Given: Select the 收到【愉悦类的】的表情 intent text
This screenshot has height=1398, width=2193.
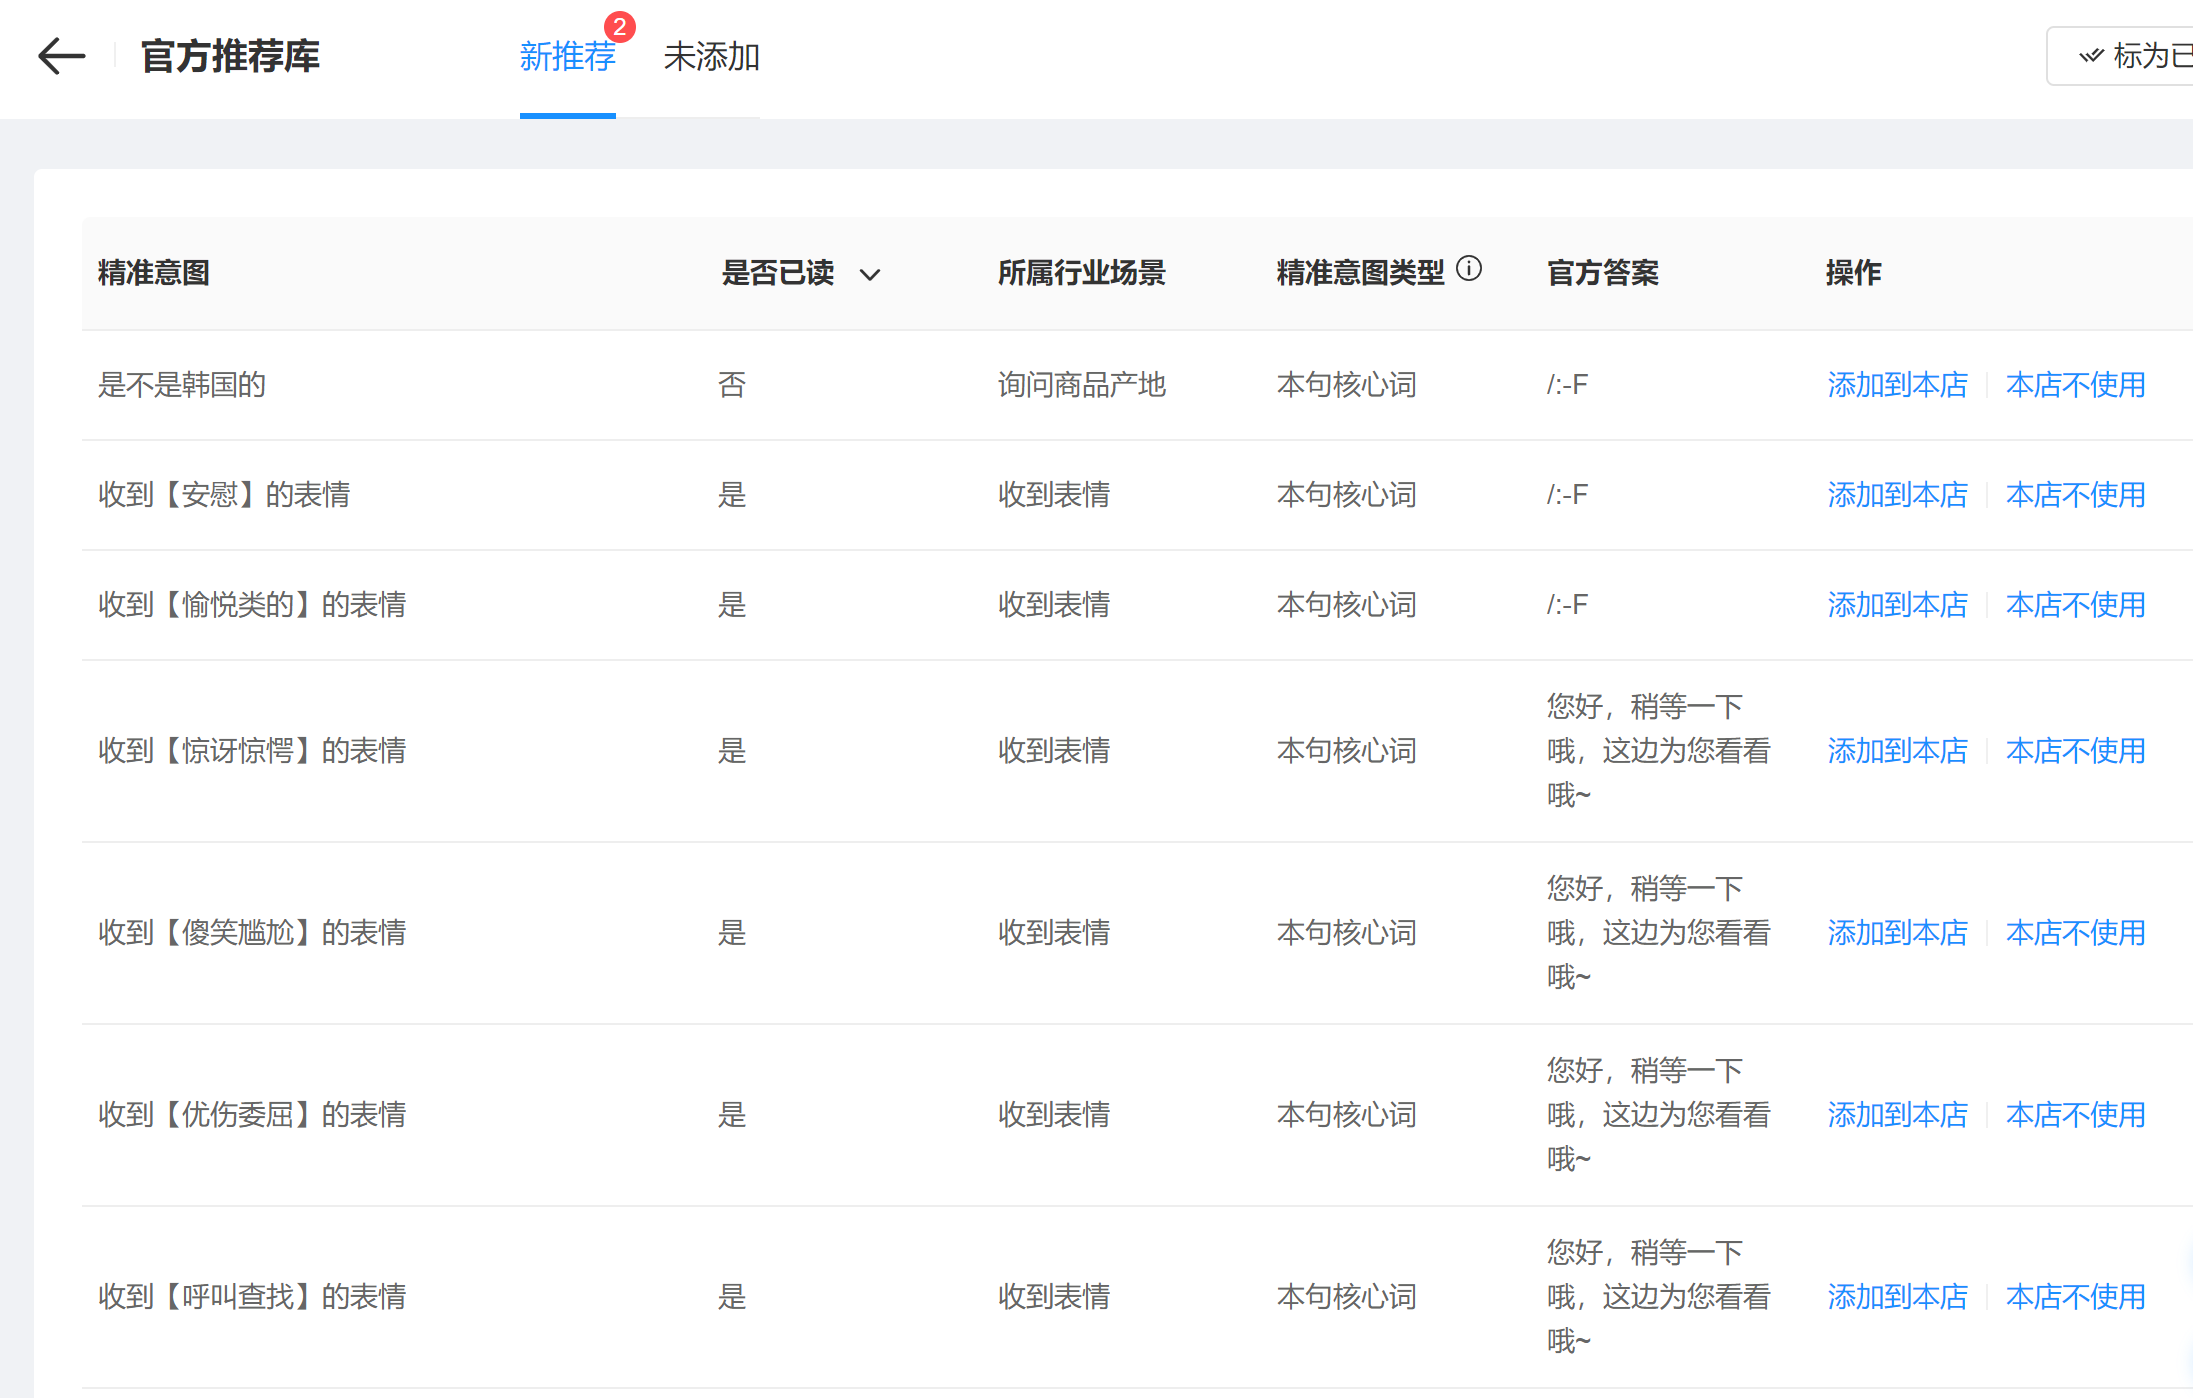Looking at the screenshot, I should (252, 605).
